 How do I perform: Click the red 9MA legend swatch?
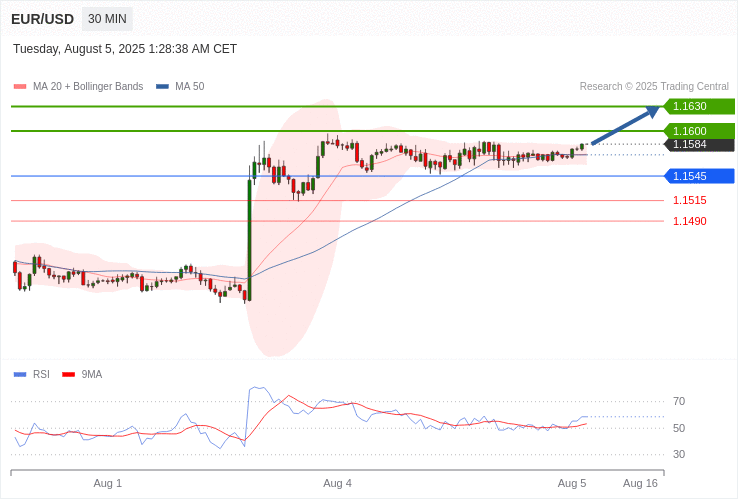point(69,375)
